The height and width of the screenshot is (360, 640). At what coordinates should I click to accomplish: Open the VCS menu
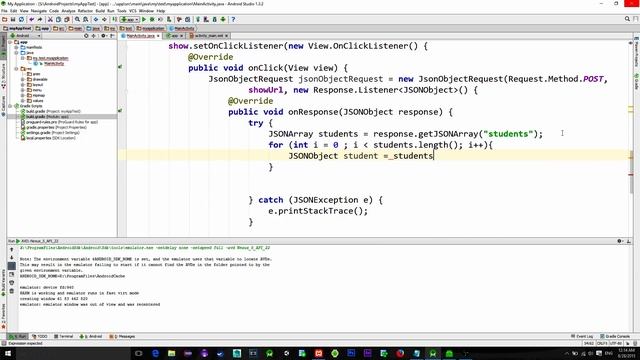click(133, 11)
